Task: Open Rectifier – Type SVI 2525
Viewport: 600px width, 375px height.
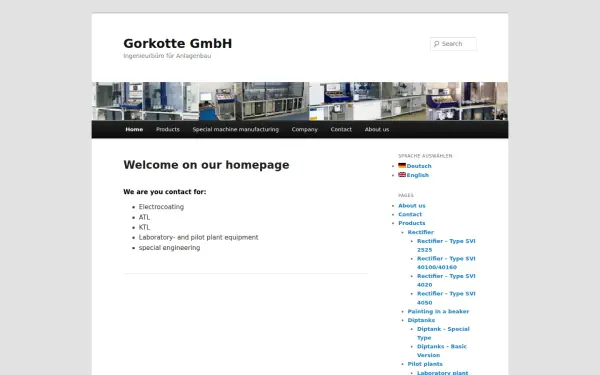Action: [446, 245]
